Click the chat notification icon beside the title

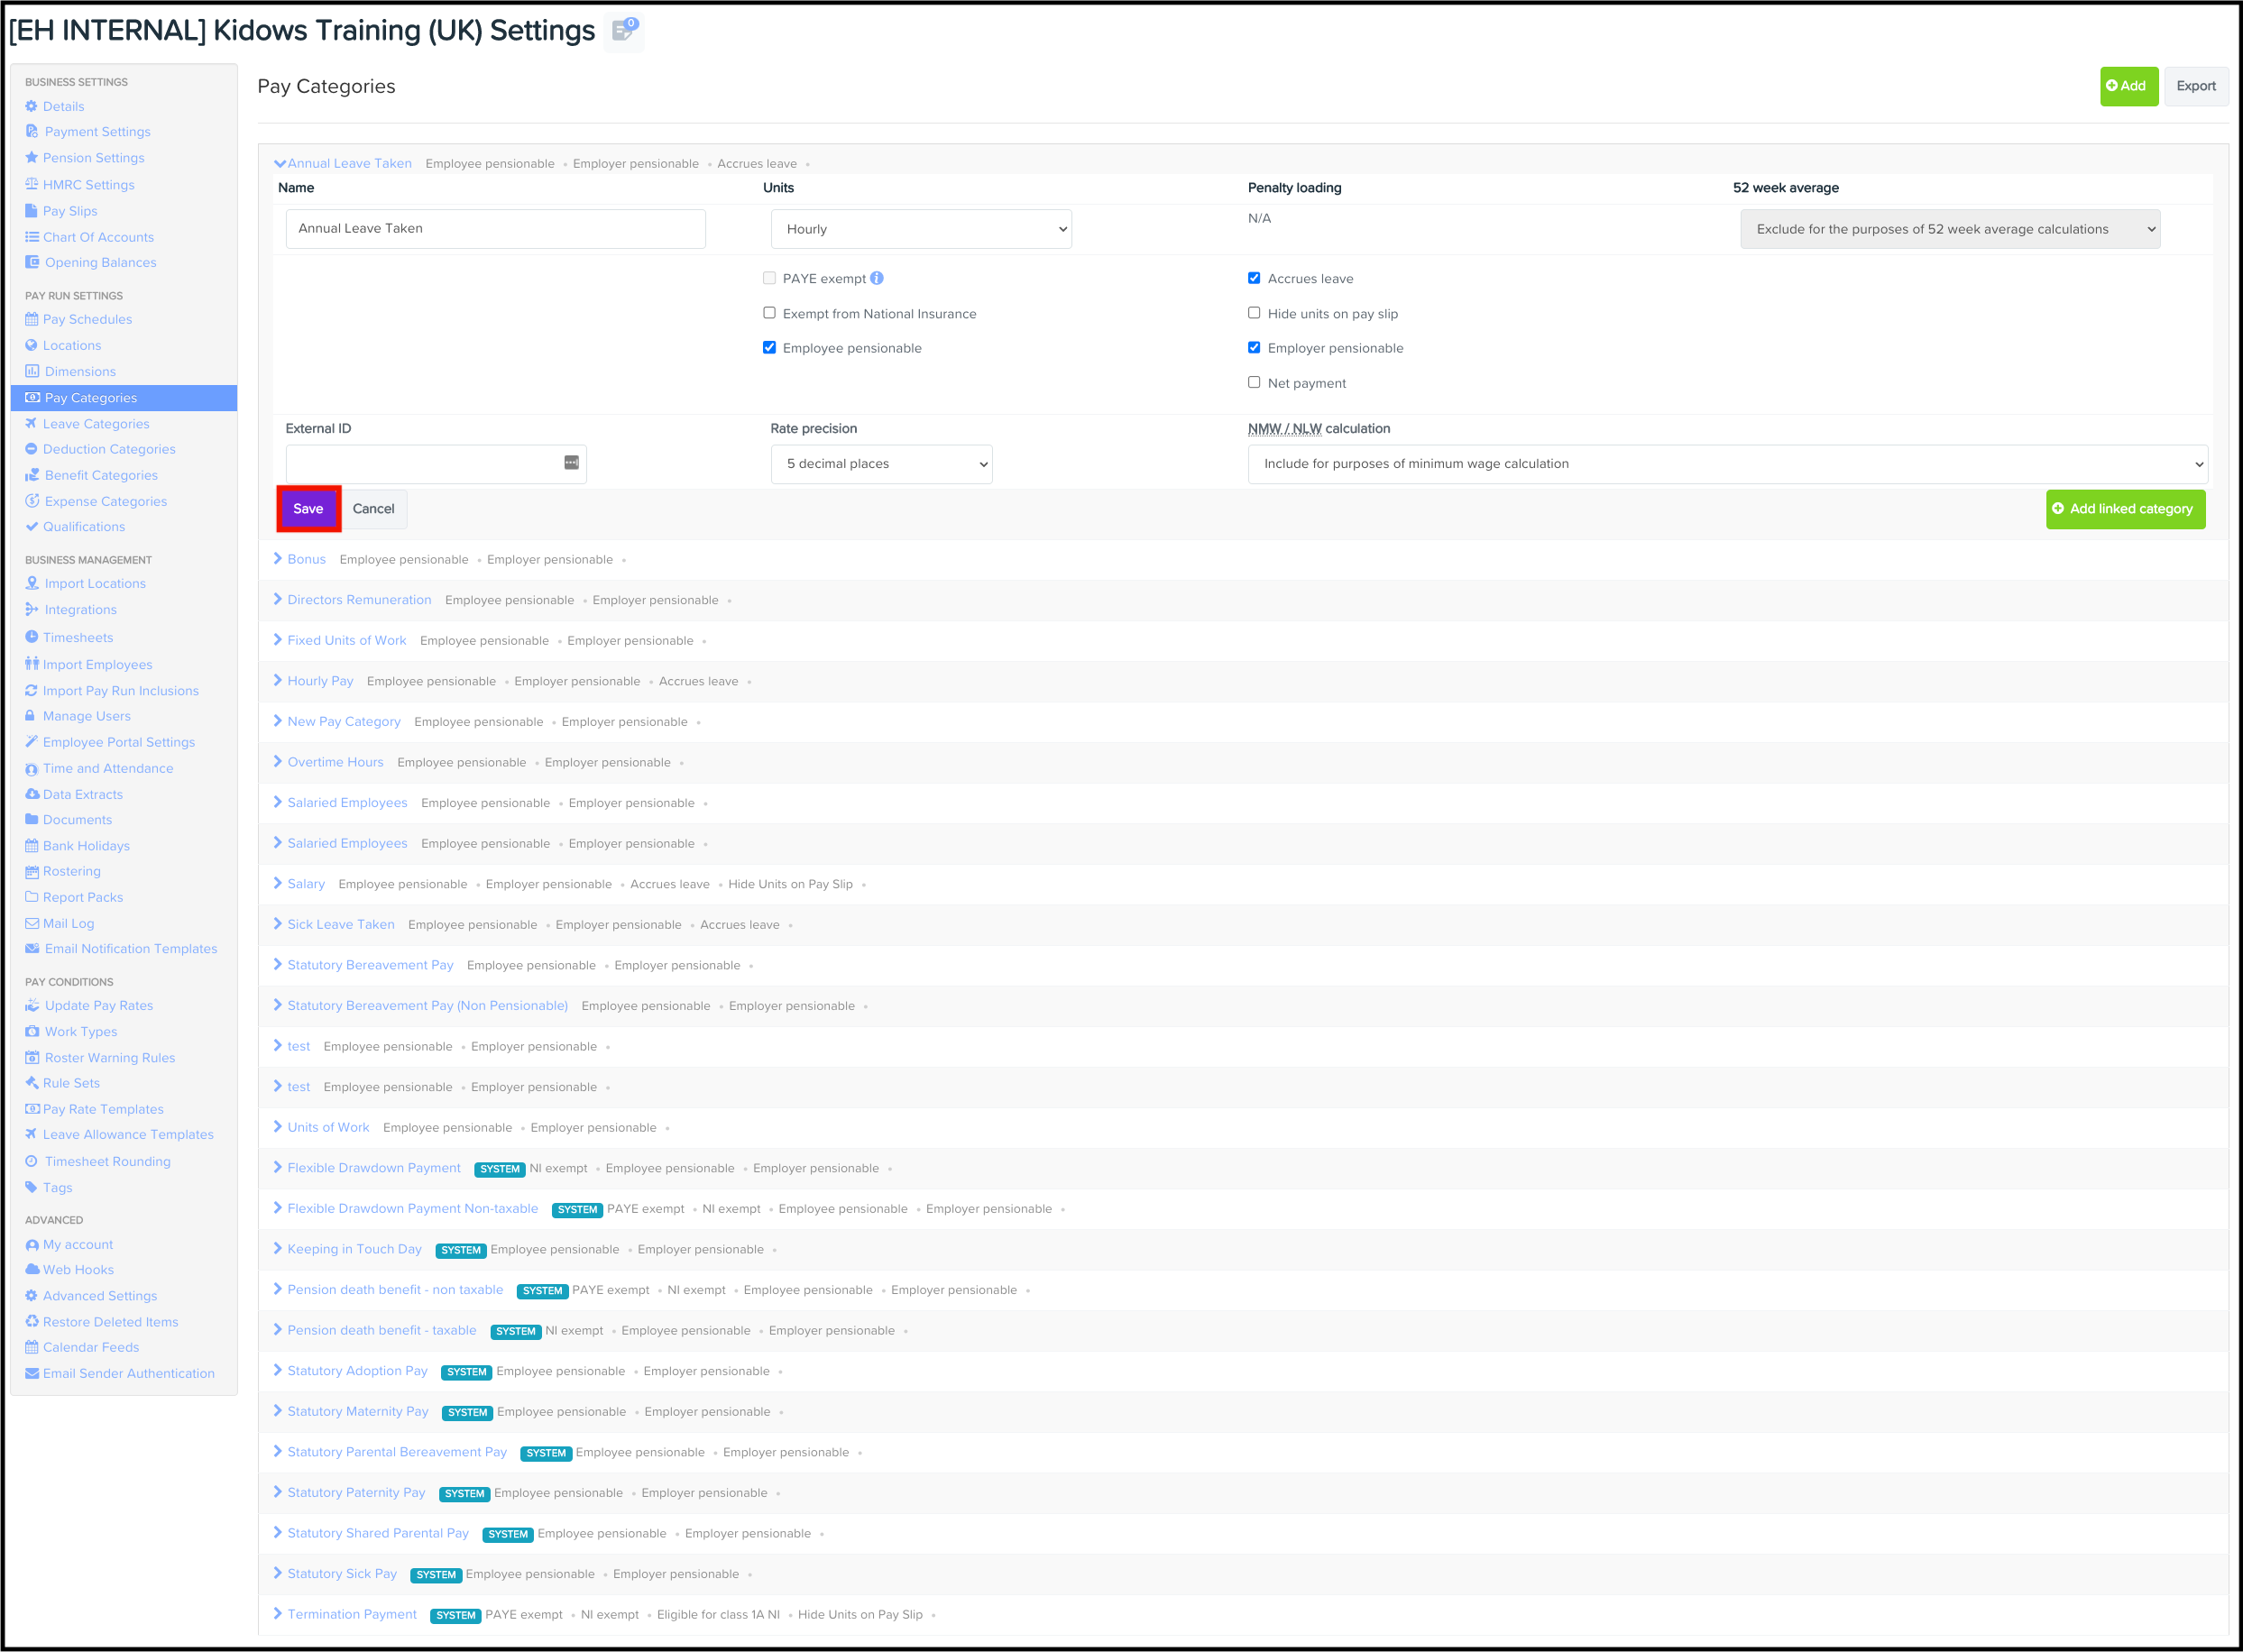(x=624, y=30)
